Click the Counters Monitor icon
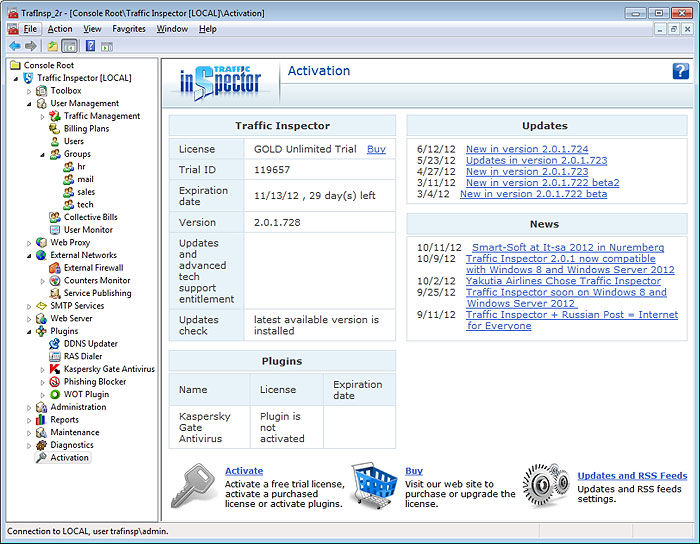The width and height of the screenshot is (700, 544). click(x=54, y=280)
